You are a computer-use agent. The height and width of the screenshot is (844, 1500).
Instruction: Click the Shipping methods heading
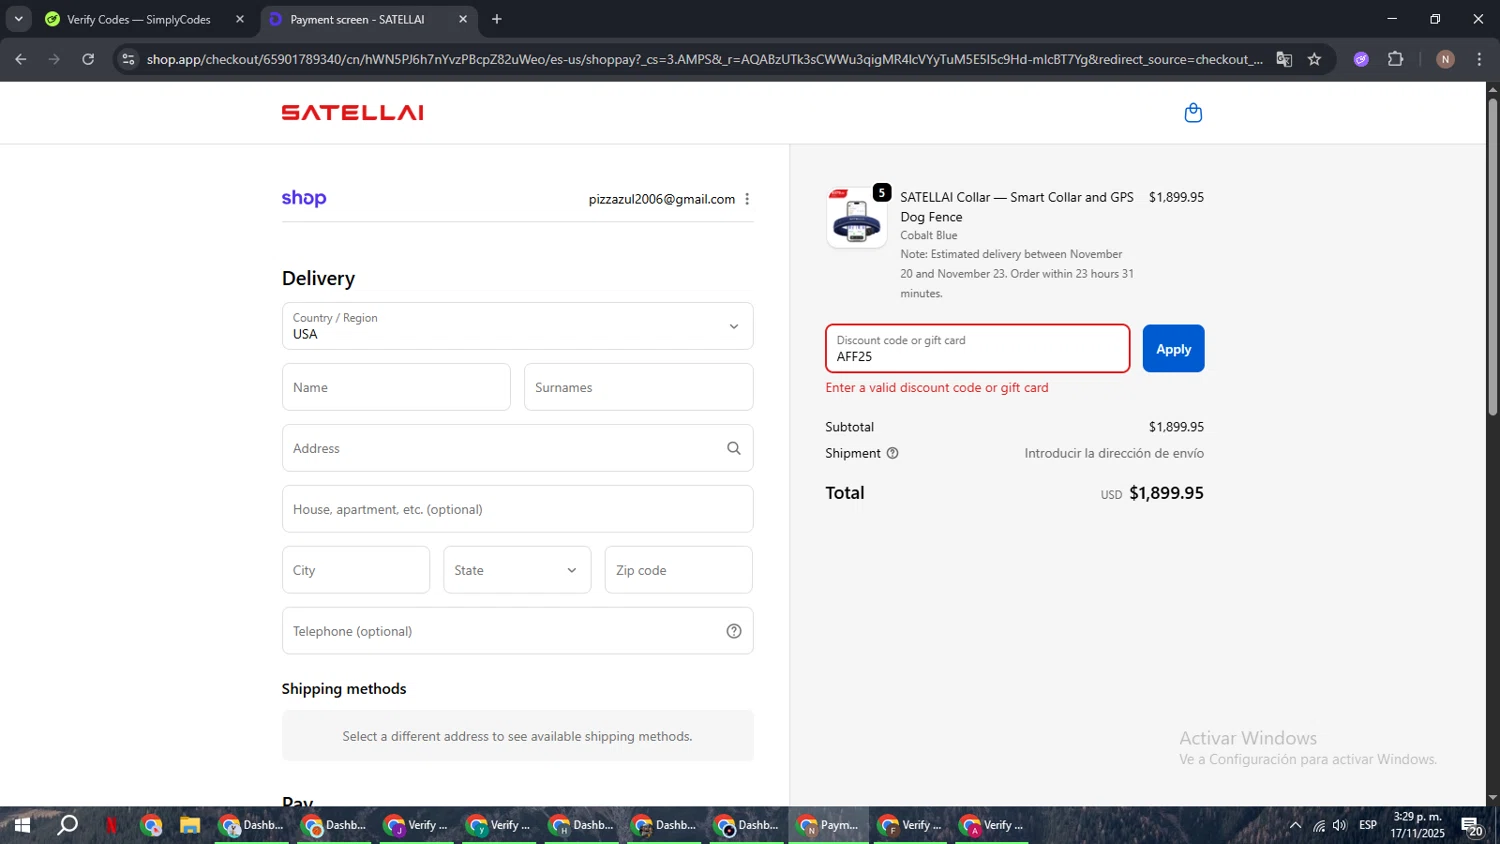(x=344, y=689)
